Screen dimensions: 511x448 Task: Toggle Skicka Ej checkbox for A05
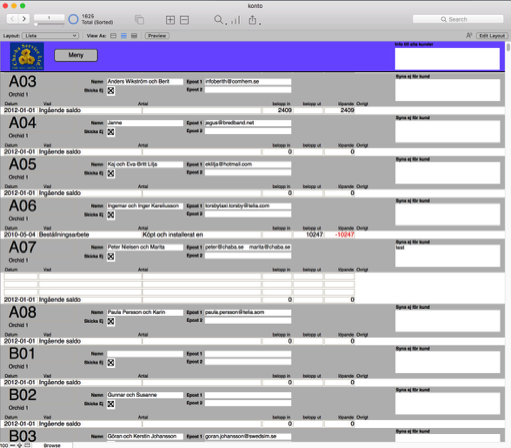[x=111, y=173]
